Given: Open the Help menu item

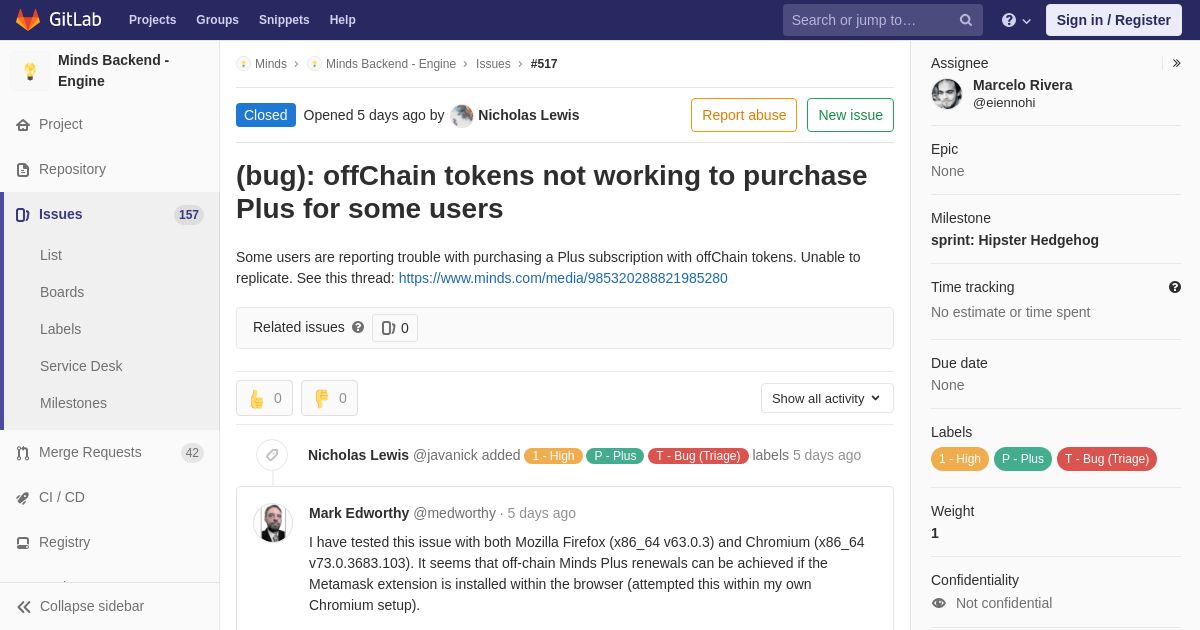Looking at the screenshot, I should 343,20.
